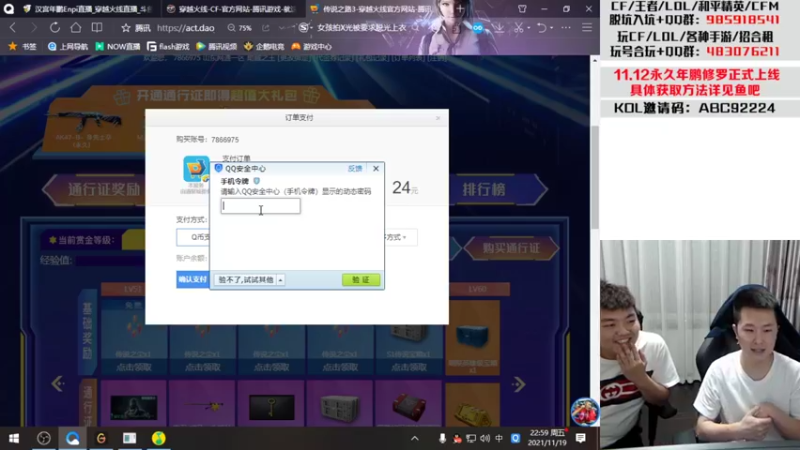Click the green 验证 verify button

pyautogui.click(x=361, y=280)
